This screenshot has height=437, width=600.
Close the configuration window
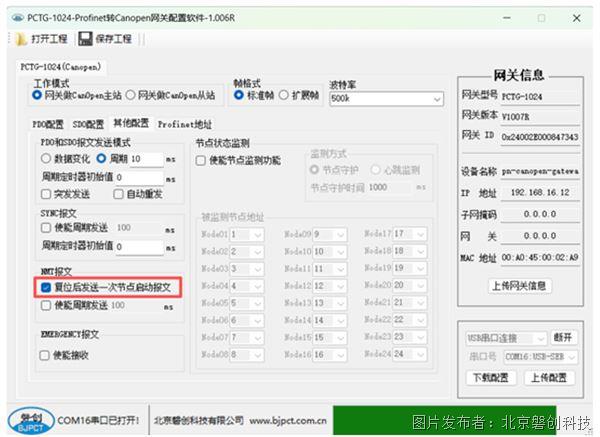coord(577,18)
